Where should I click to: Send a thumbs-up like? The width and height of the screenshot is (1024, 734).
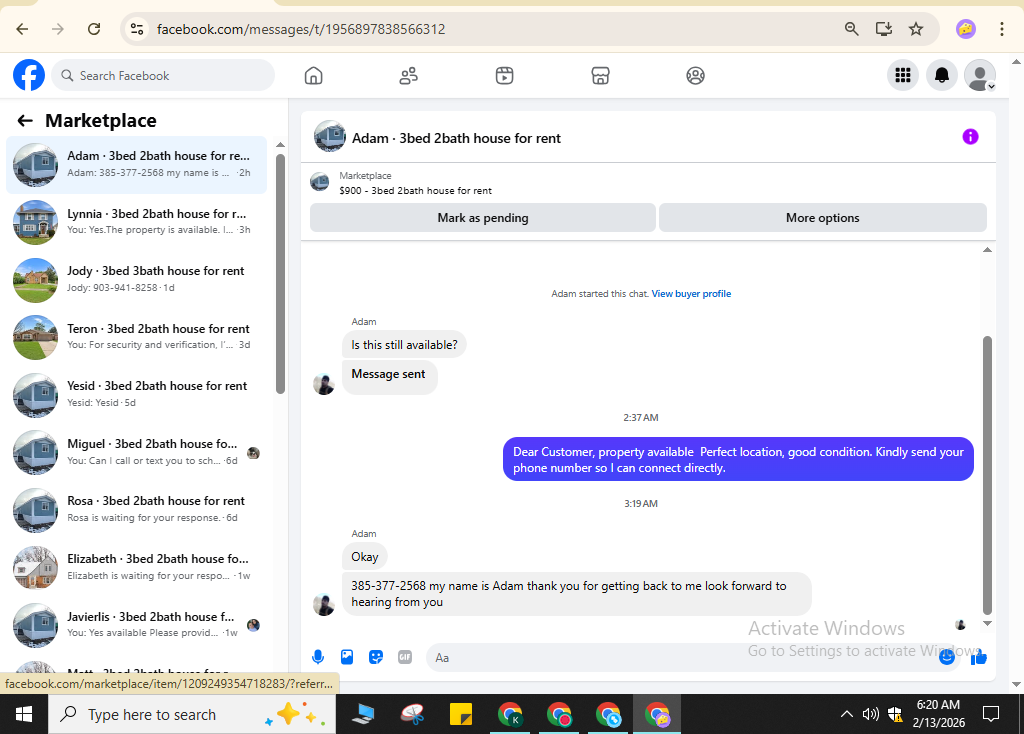(978, 658)
